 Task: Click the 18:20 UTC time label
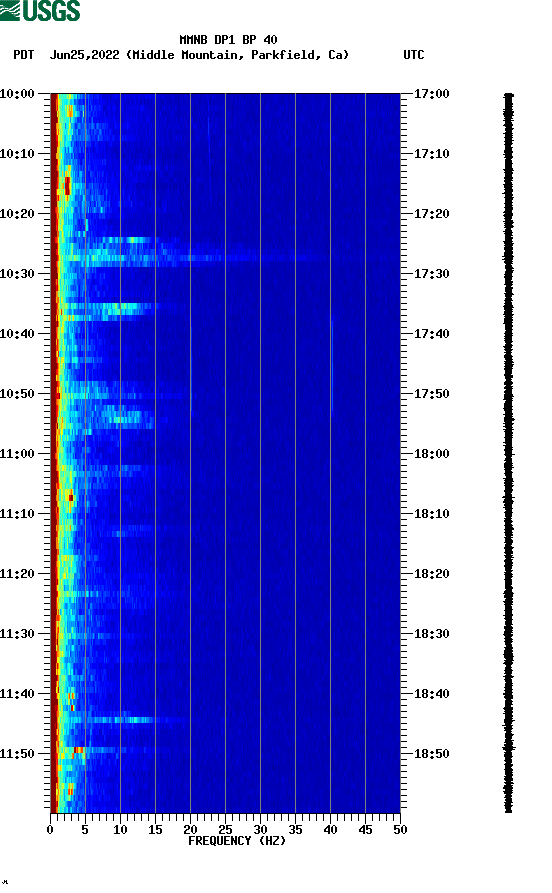(x=431, y=574)
